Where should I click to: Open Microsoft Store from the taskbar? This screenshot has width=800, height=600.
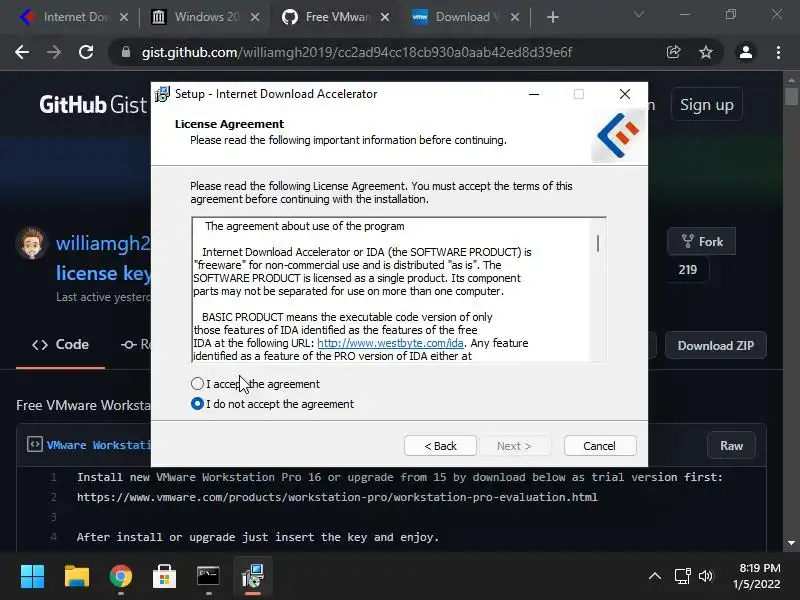click(164, 577)
